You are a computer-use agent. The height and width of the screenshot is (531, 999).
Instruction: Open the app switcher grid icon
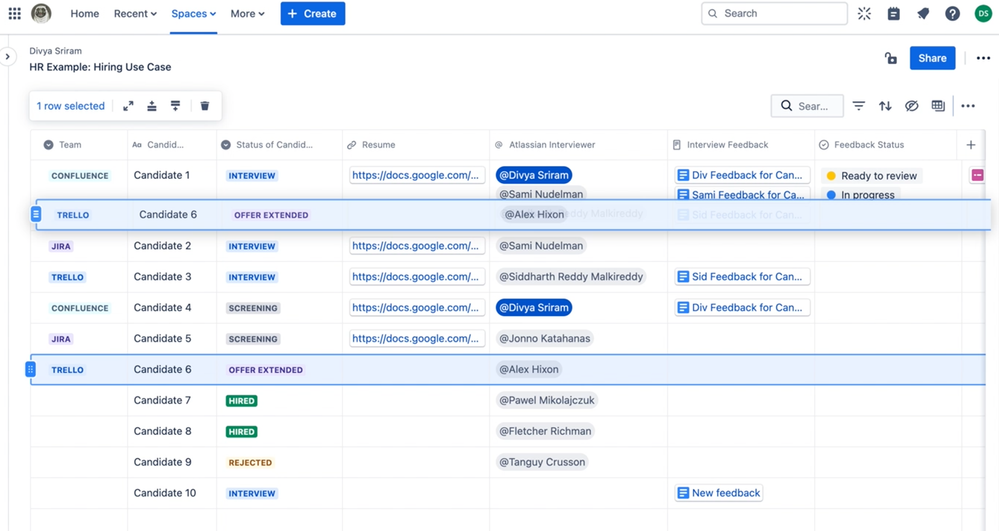pos(14,13)
